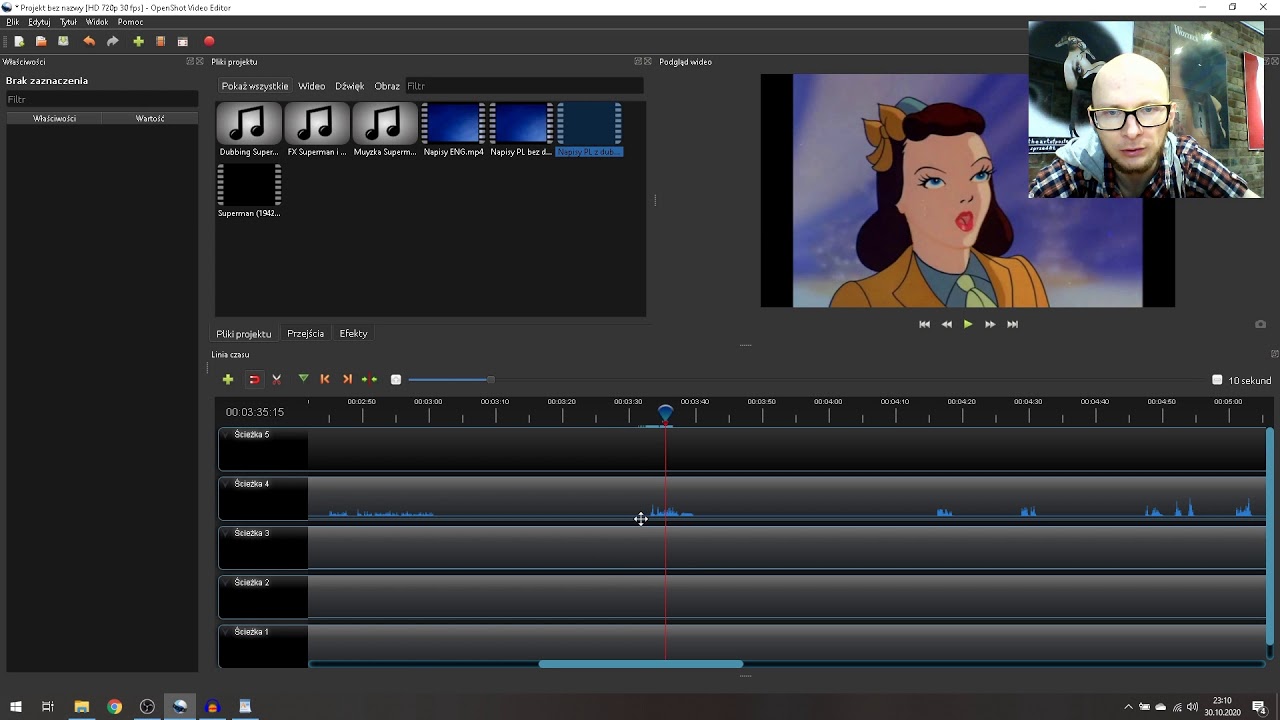Viewport: 1280px width, 720px height.
Task: Toggle the razor scissors tool
Action: click(x=277, y=379)
